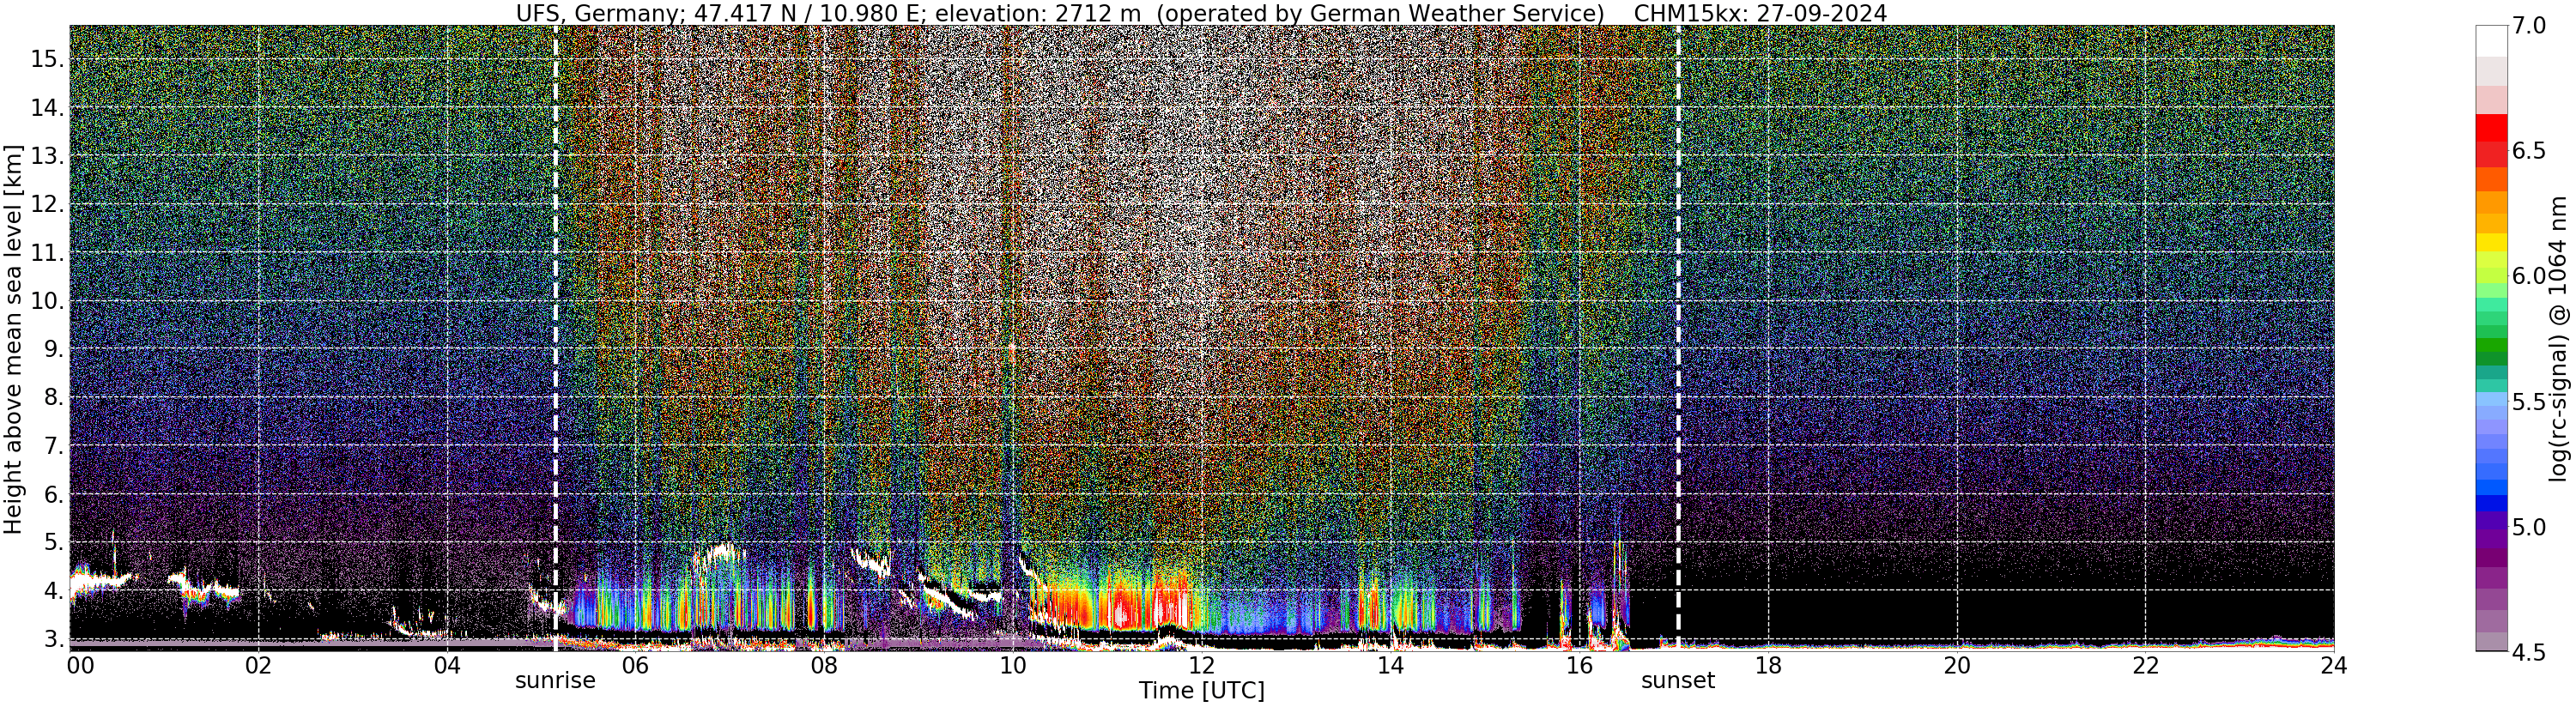Click the time axis tick '20'
This screenshot has width=2576, height=707.
(x=1957, y=666)
